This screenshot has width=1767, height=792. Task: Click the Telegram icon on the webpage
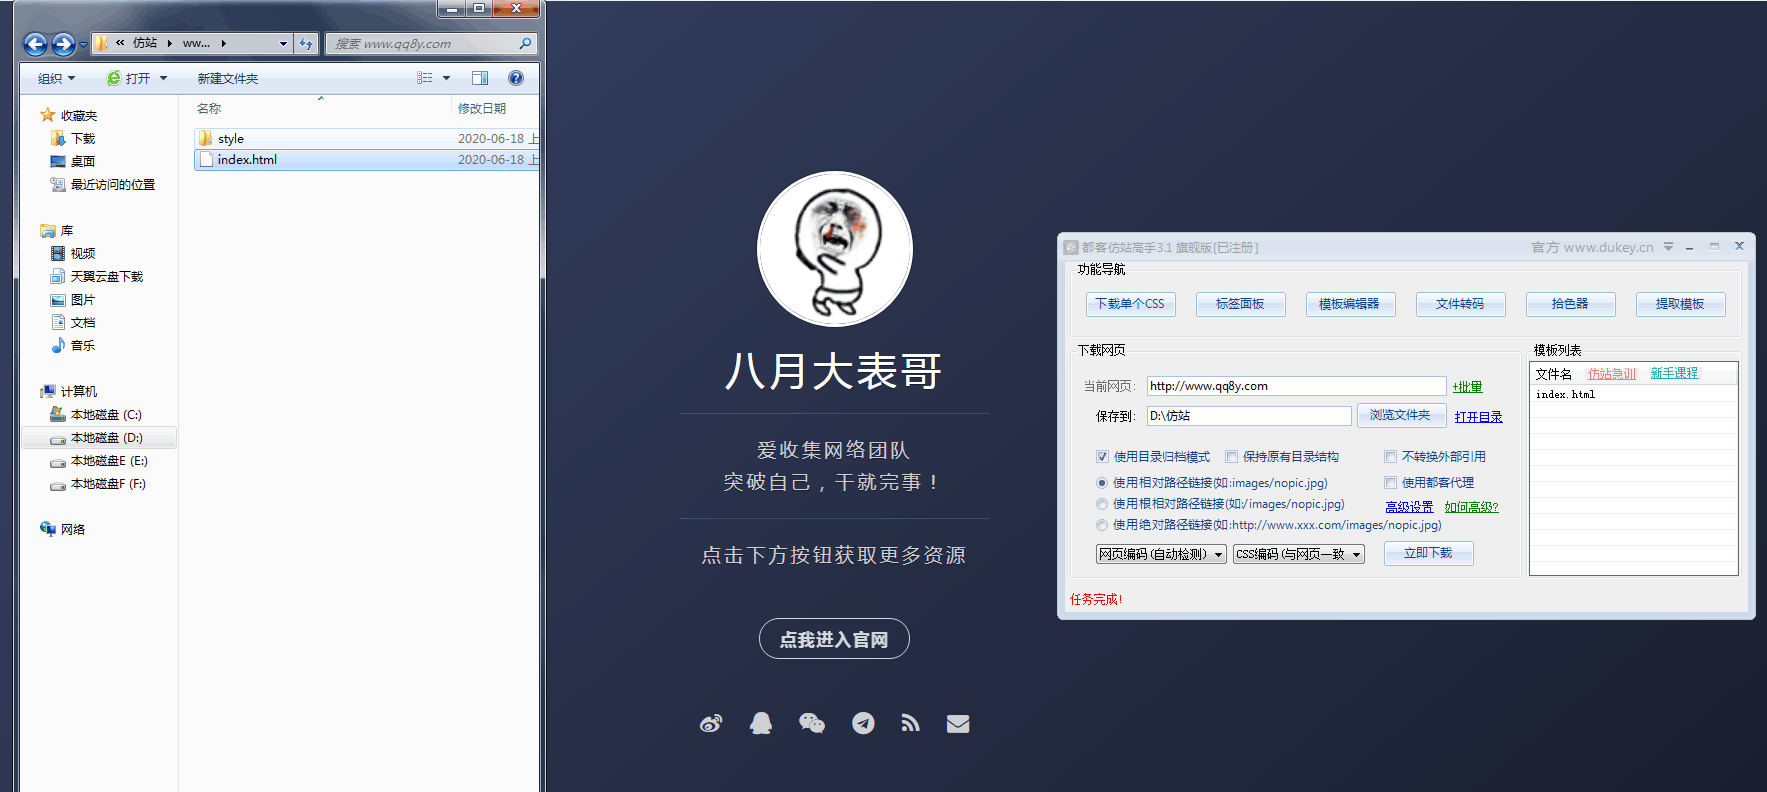point(863,723)
